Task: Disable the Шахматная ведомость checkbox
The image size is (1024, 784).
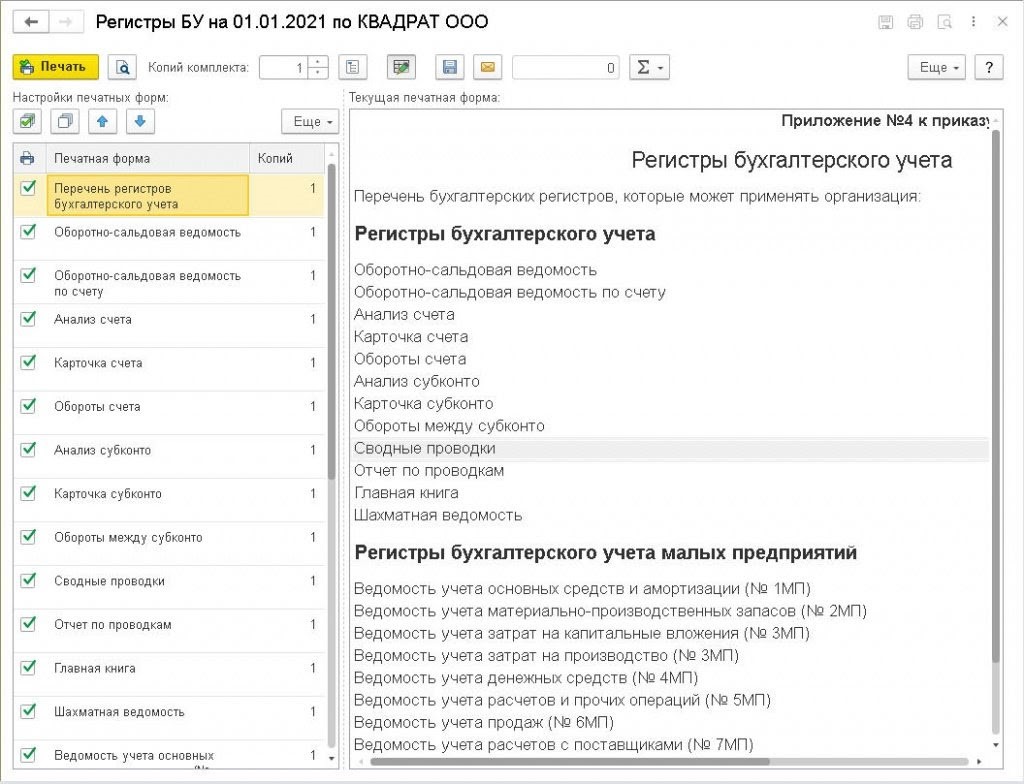Action: 28,711
